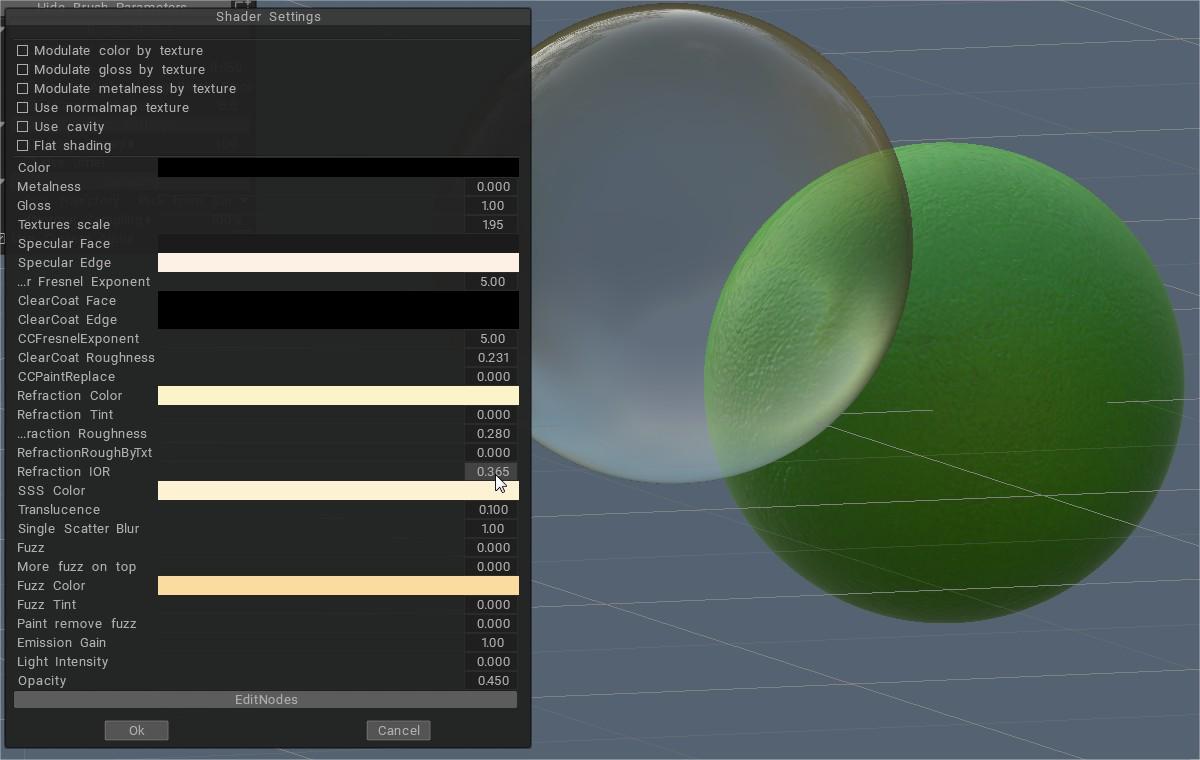This screenshot has height=760, width=1200.
Task: Toggle "Flat shading" on
Action: click(21, 145)
